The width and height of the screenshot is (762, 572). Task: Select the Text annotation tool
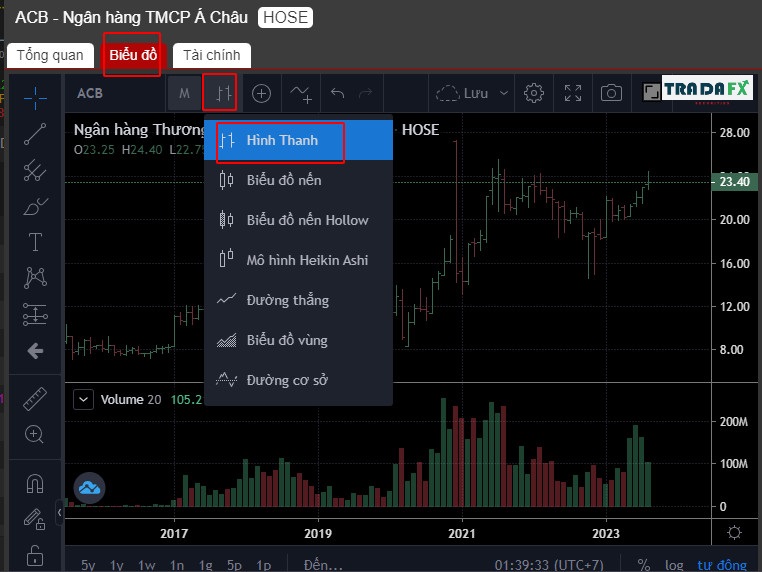click(x=35, y=242)
